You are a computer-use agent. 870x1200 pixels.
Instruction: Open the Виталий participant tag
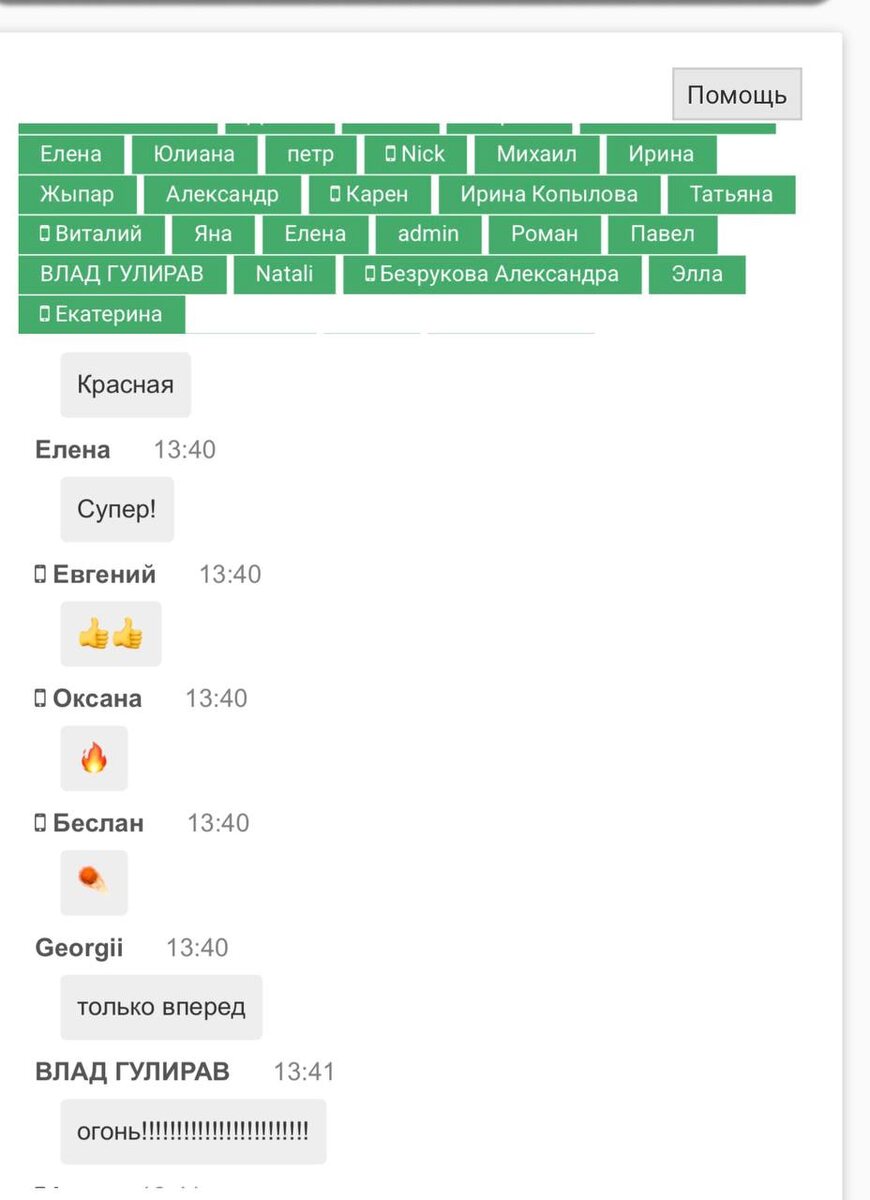[90, 234]
